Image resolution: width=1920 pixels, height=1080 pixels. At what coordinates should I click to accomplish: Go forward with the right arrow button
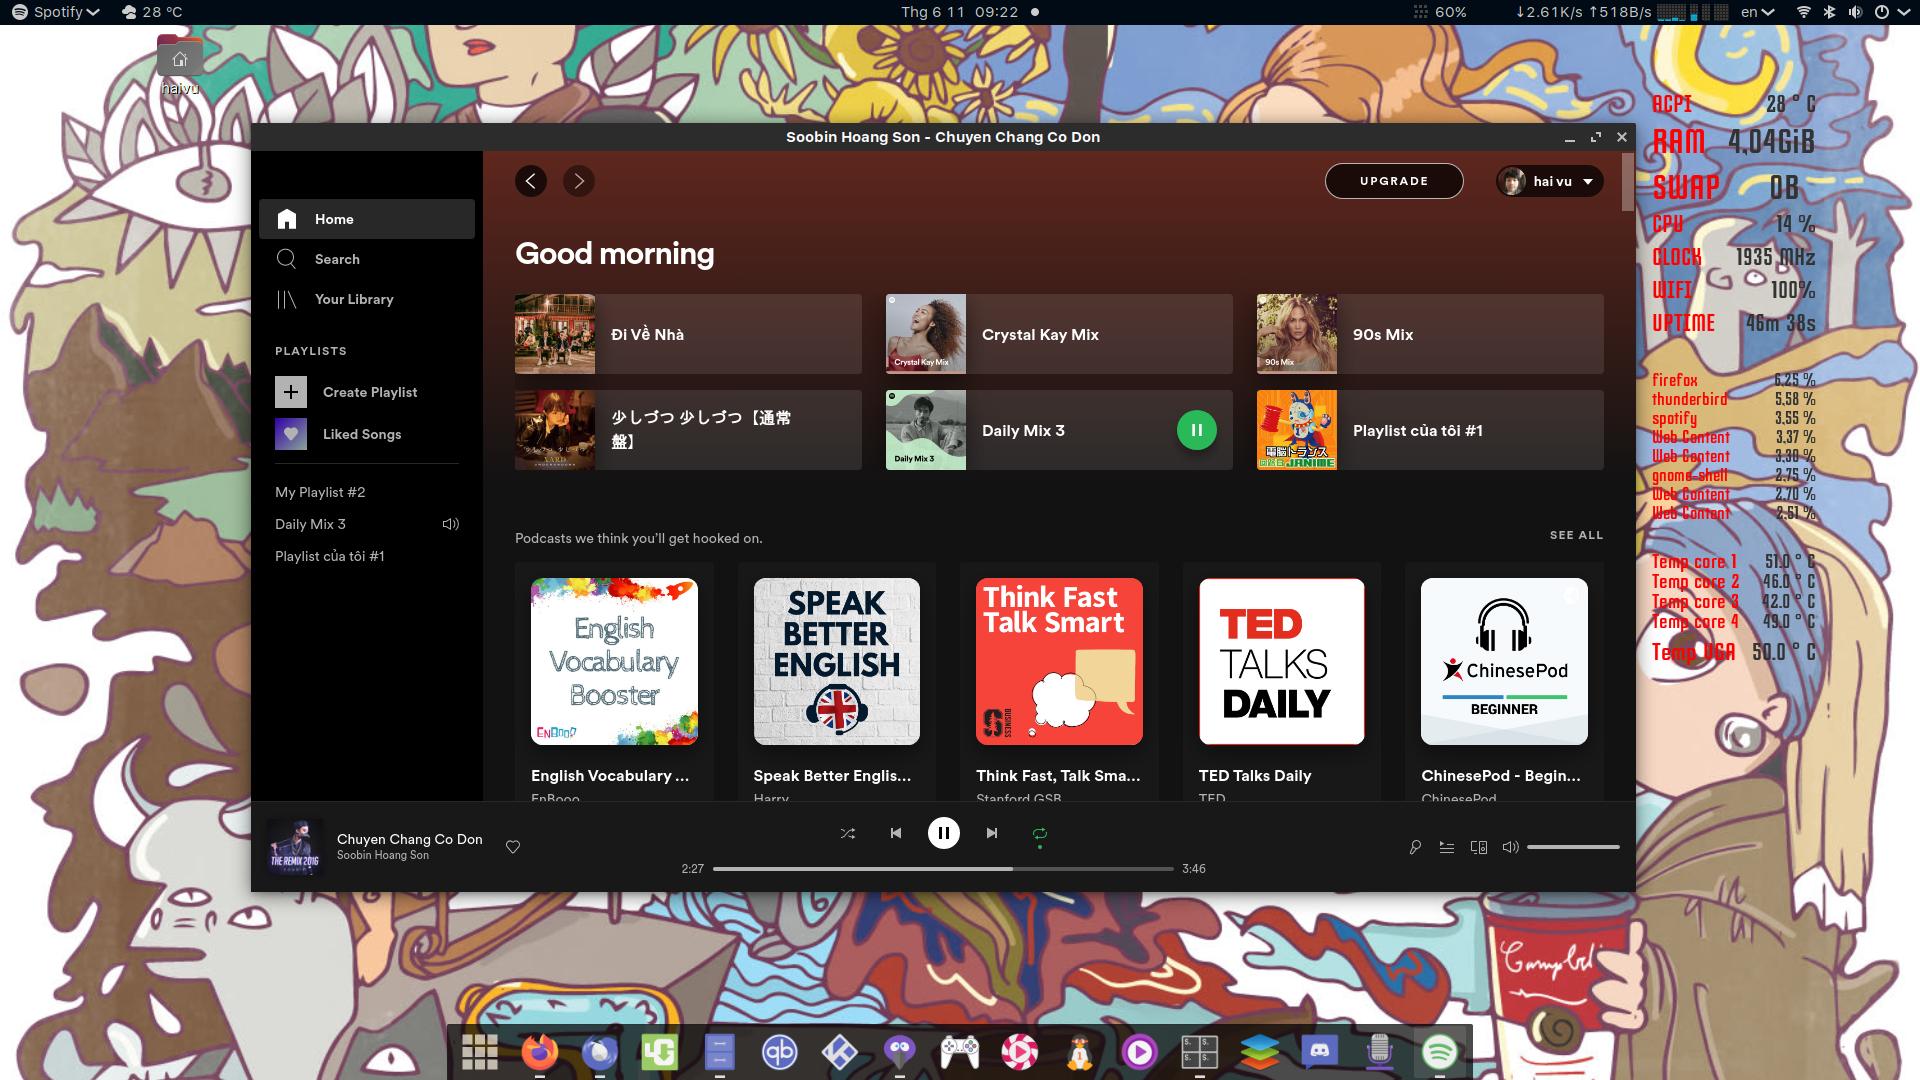click(579, 181)
